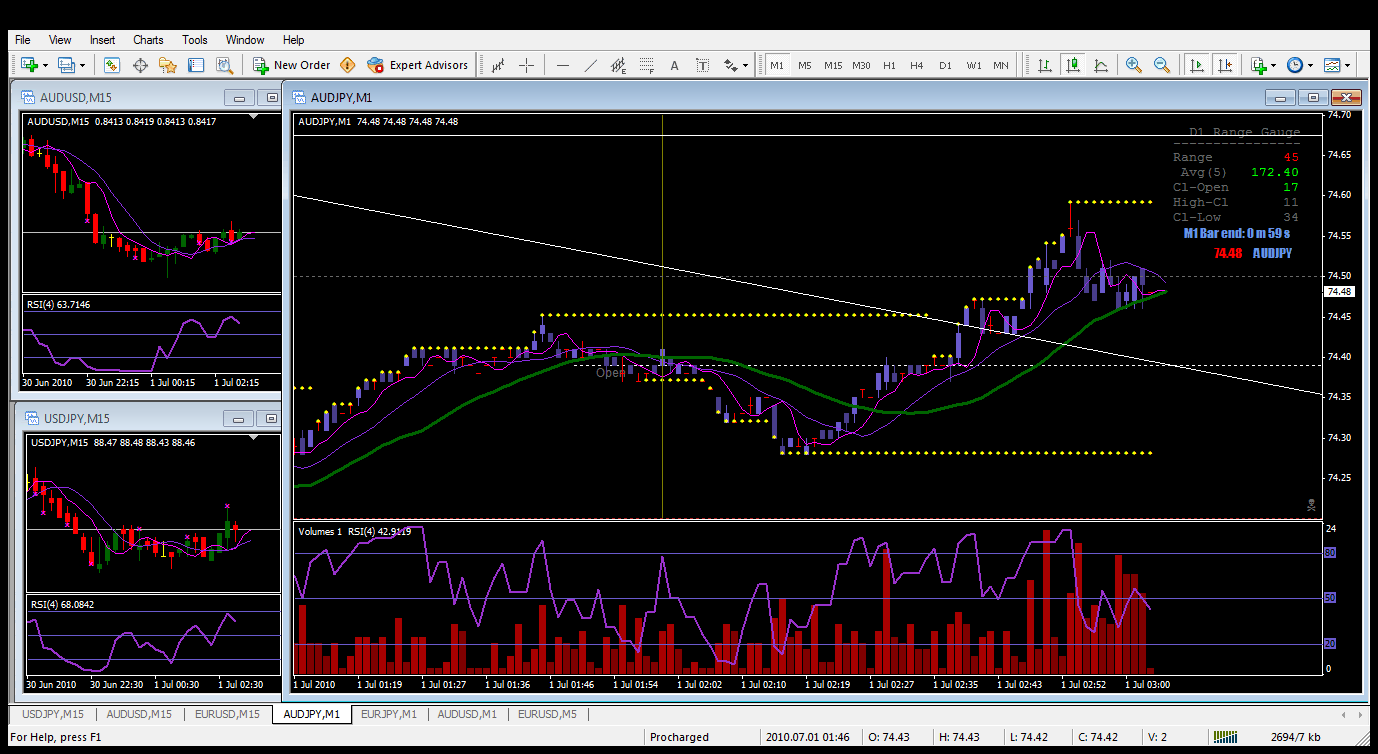Image resolution: width=1378 pixels, height=754 pixels.
Task: Draw a trendline with the Trendline tool
Action: (590, 65)
